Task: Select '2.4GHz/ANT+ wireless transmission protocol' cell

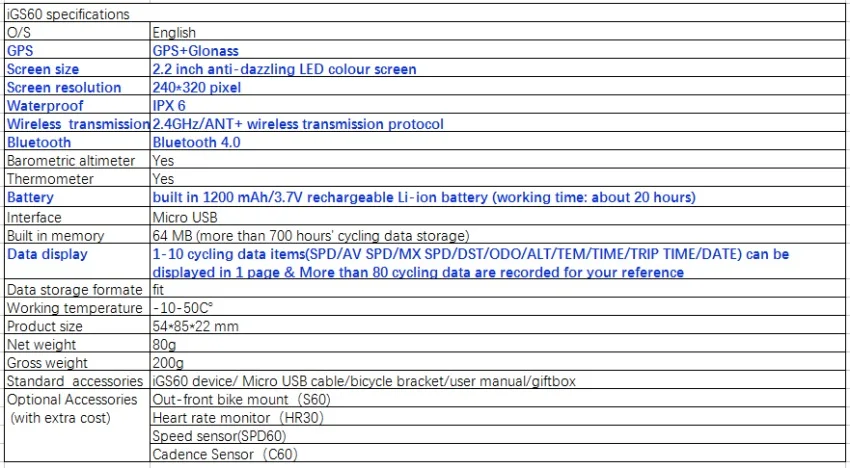Action: coord(498,124)
